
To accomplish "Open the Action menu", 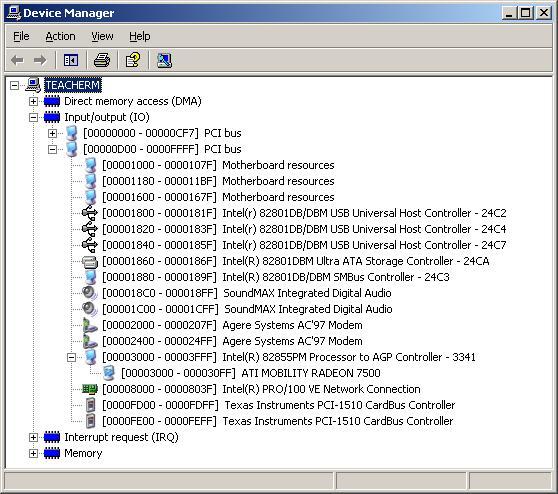I will (x=60, y=36).
